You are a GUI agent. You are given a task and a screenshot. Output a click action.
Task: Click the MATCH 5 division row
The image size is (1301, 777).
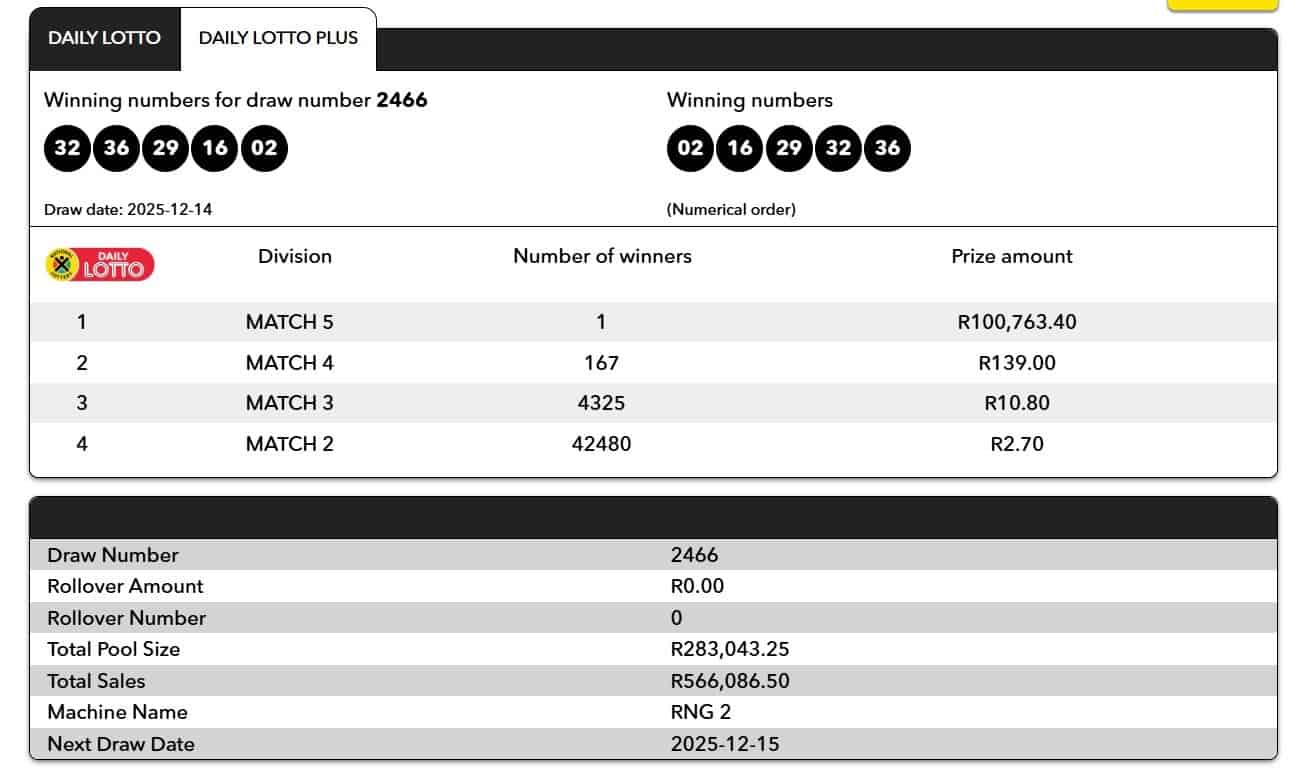coord(289,322)
